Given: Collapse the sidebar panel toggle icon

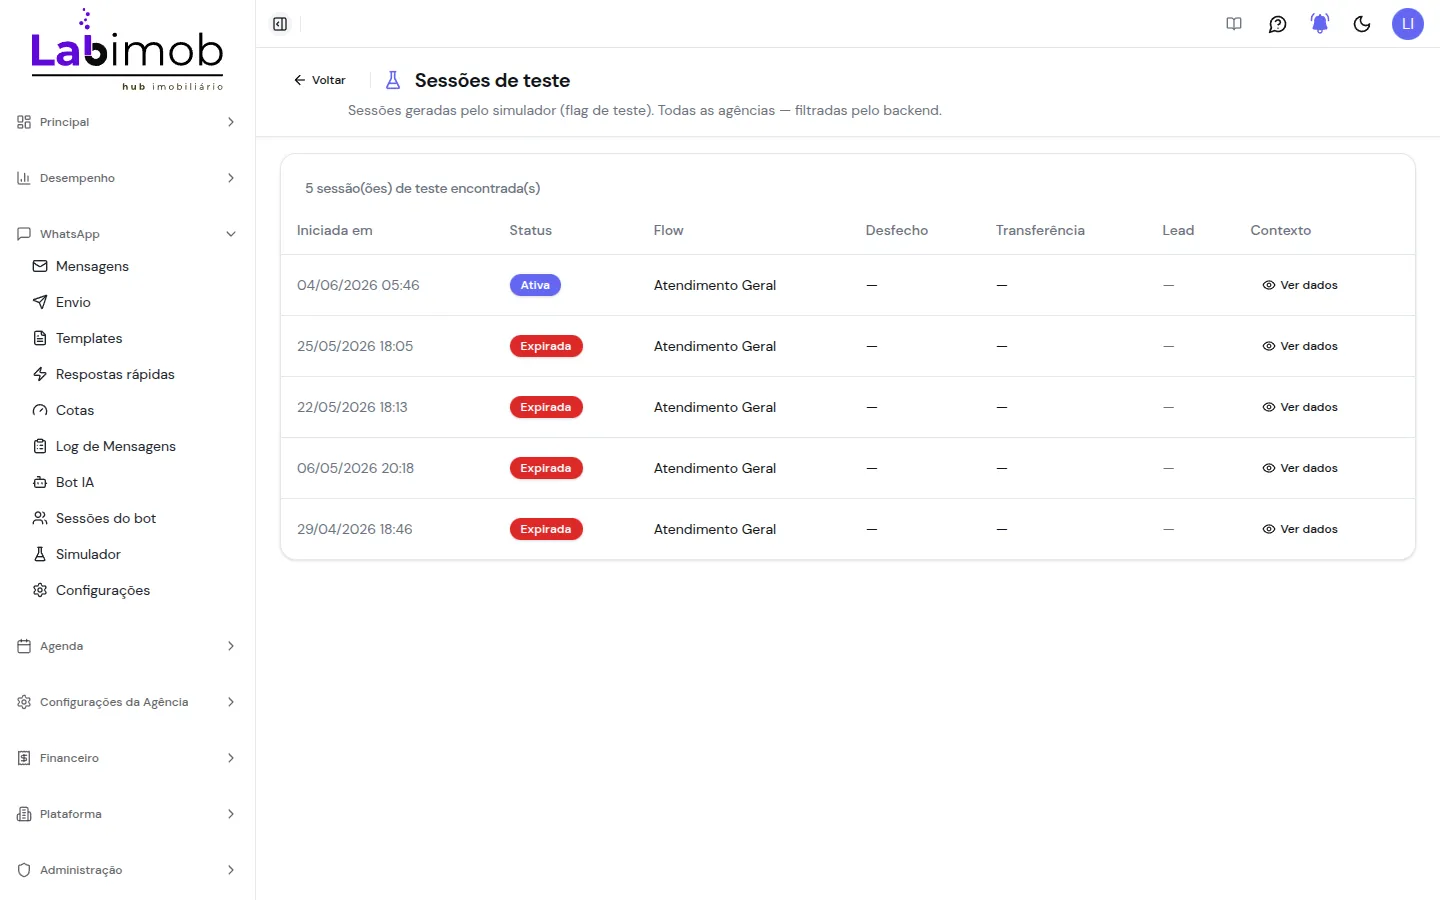Looking at the screenshot, I should point(280,24).
